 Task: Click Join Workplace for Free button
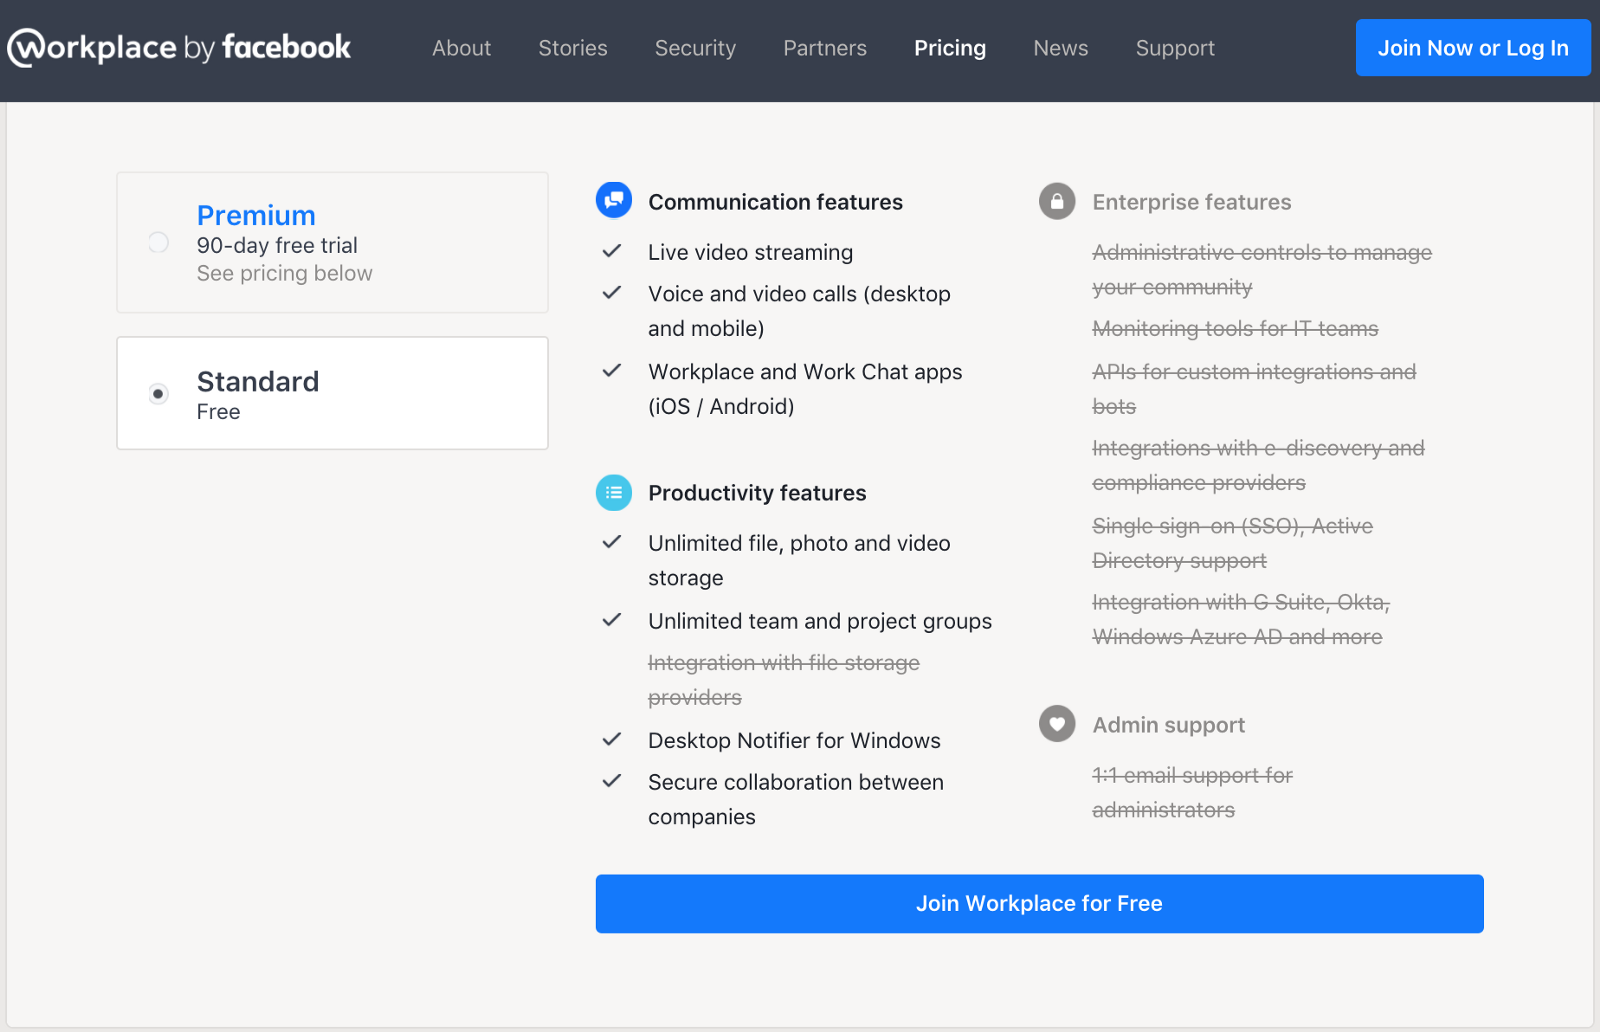[1039, 904]
